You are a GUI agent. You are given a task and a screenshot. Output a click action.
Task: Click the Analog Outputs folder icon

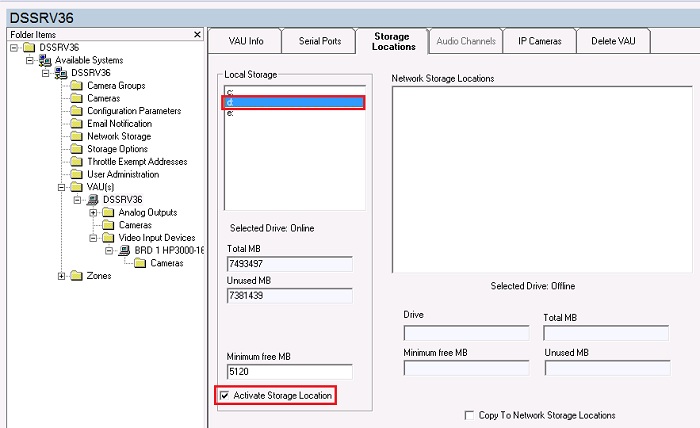(108, 212)
